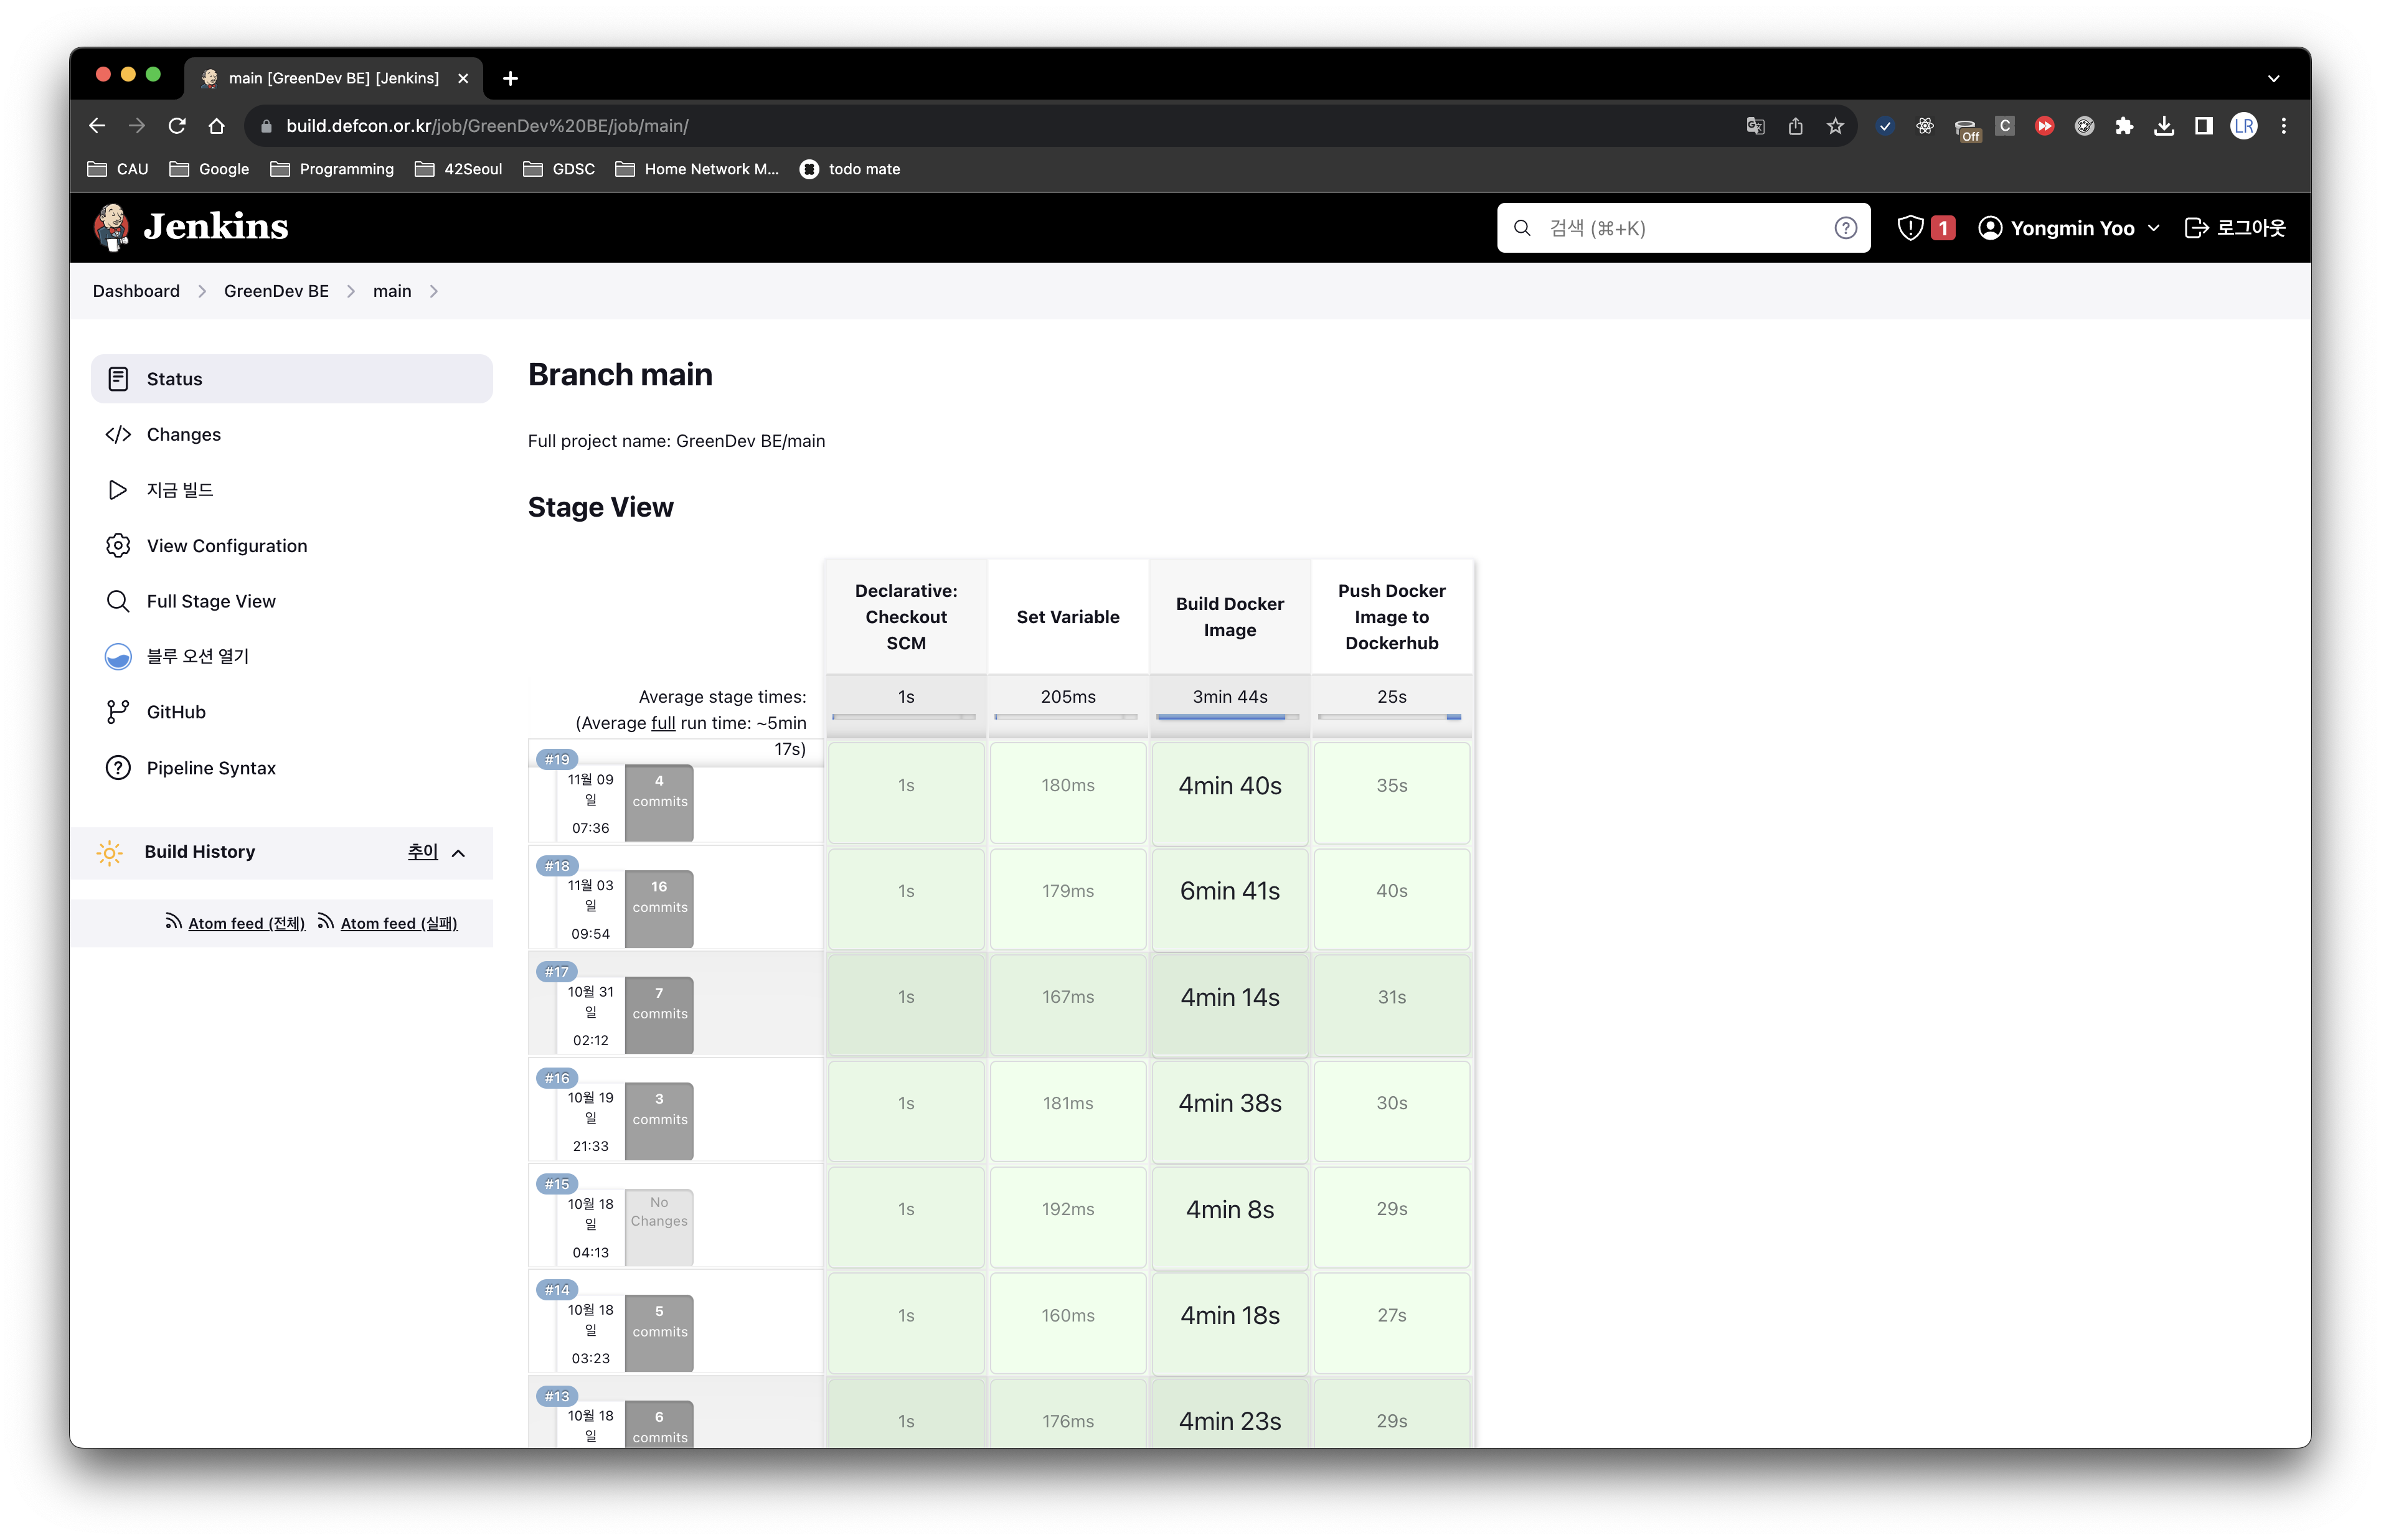The image size is (2381, 1540).
Task: Expand the GreenDev BE breadcrumb chevron
Action: pyautogui.click(x=351, y=291)
